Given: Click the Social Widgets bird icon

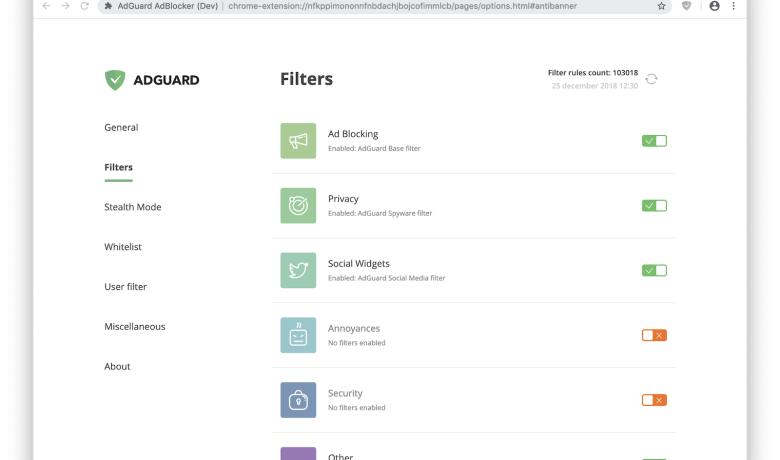Looking at the screenshot, I should coord(298,270).
